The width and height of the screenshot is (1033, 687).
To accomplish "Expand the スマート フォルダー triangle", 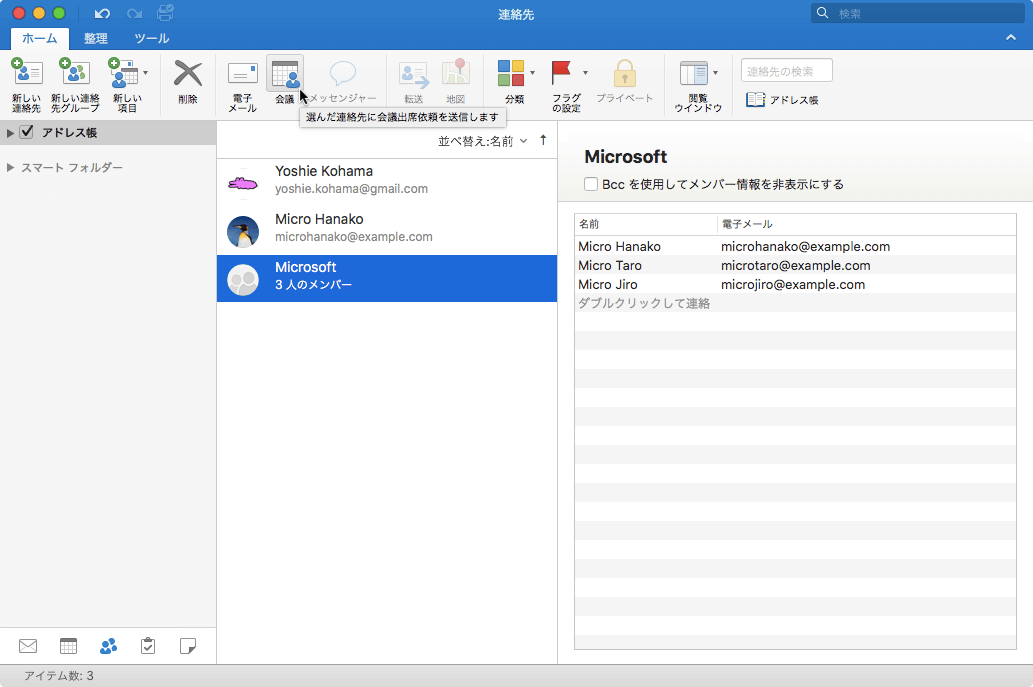I will tap(10, 167).
